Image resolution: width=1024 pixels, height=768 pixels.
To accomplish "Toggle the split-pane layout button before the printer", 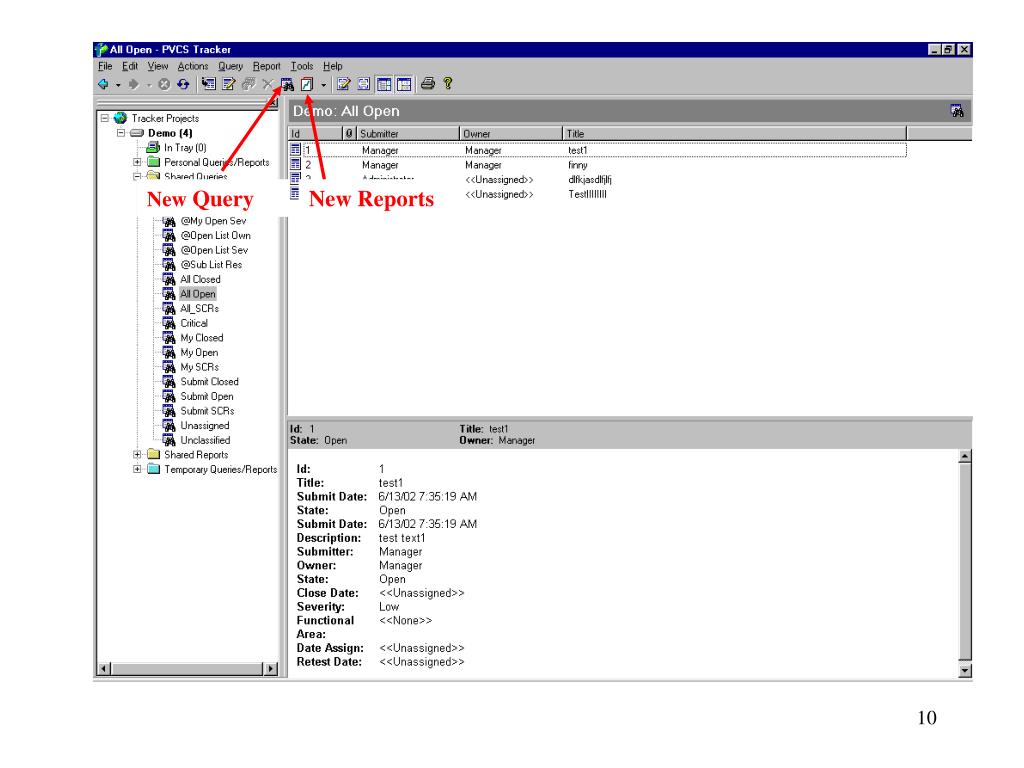I will pos(404,84).
